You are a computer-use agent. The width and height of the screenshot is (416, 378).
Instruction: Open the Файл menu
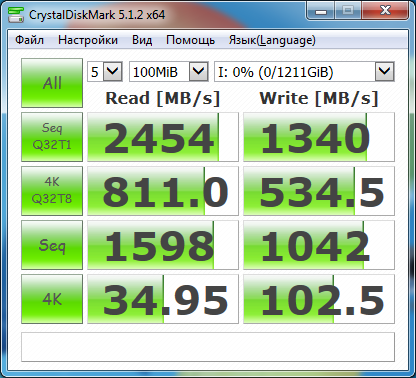point(29,40)
